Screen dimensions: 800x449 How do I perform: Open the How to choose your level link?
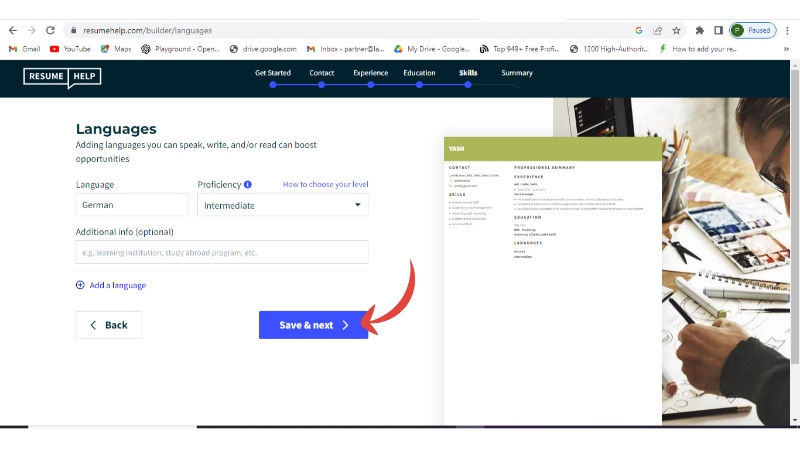pyautogui.click(x=325, y=184)
